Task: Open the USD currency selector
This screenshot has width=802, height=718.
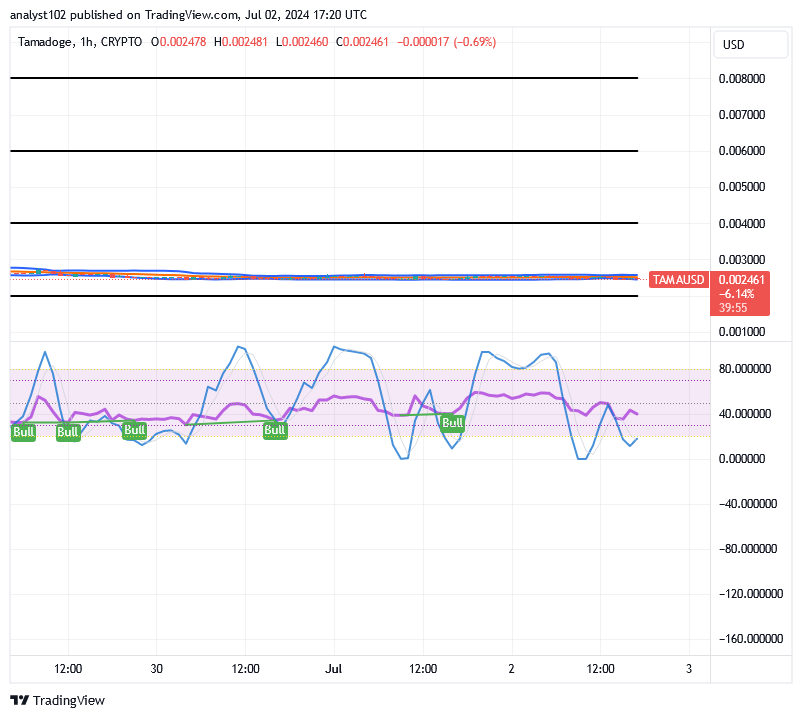Action: click(750, 44)
